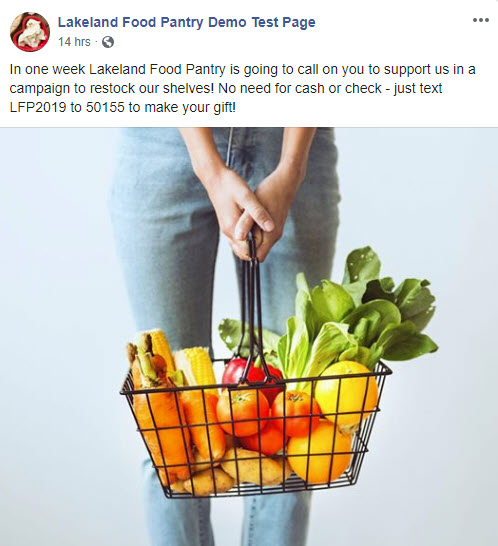Click the phrase "make your gift!" in post
Viewport: 498px width, 546px height.
(190, 108)
